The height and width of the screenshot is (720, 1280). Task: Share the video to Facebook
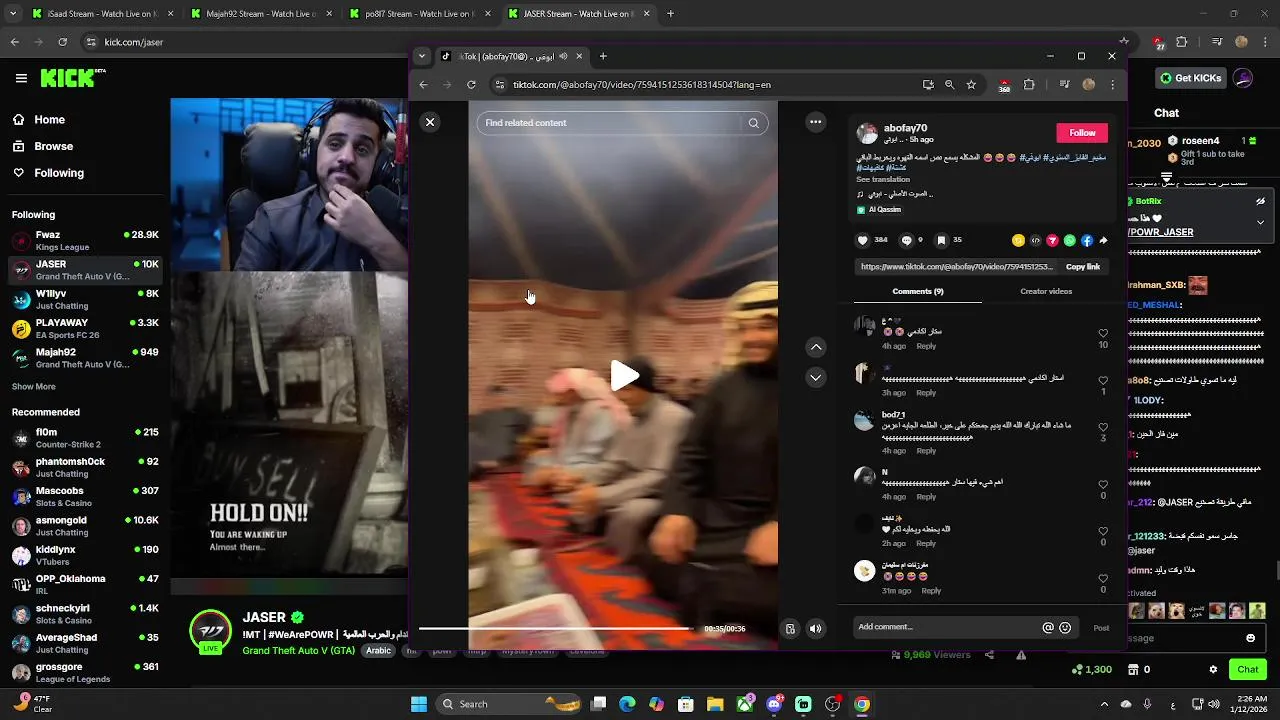[1086, 241]
